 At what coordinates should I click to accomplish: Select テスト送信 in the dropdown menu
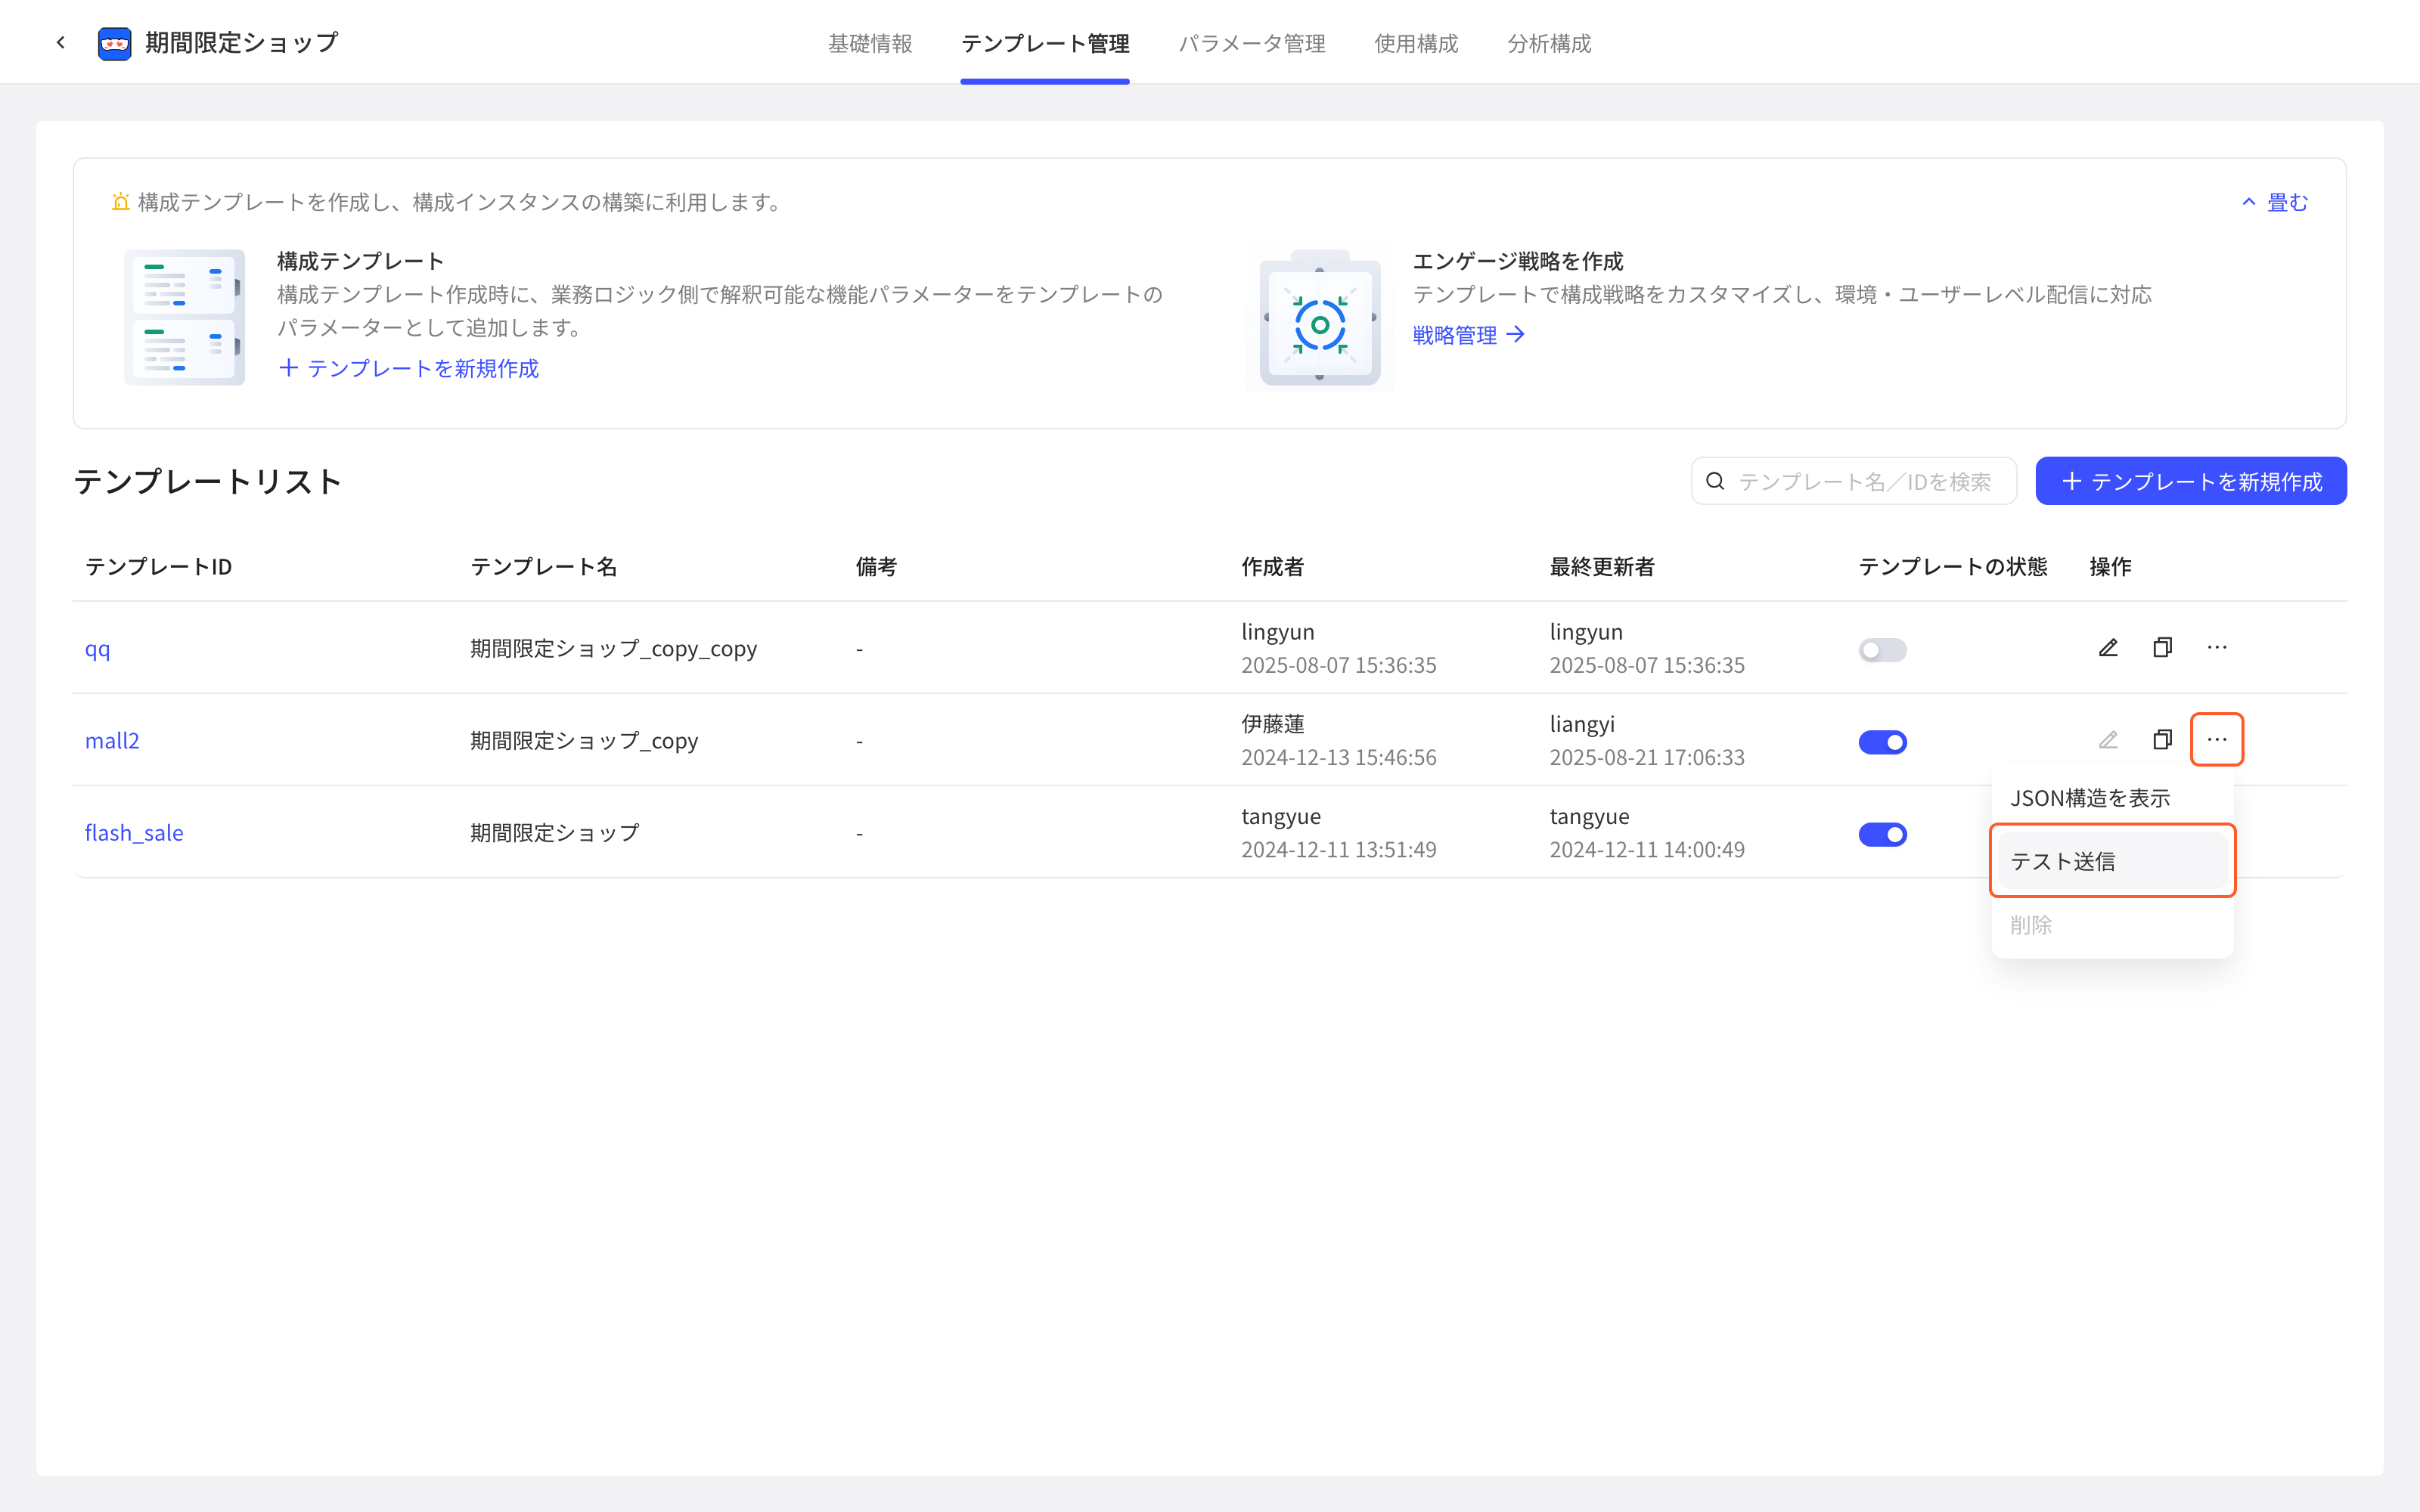tap(2112, 861)
